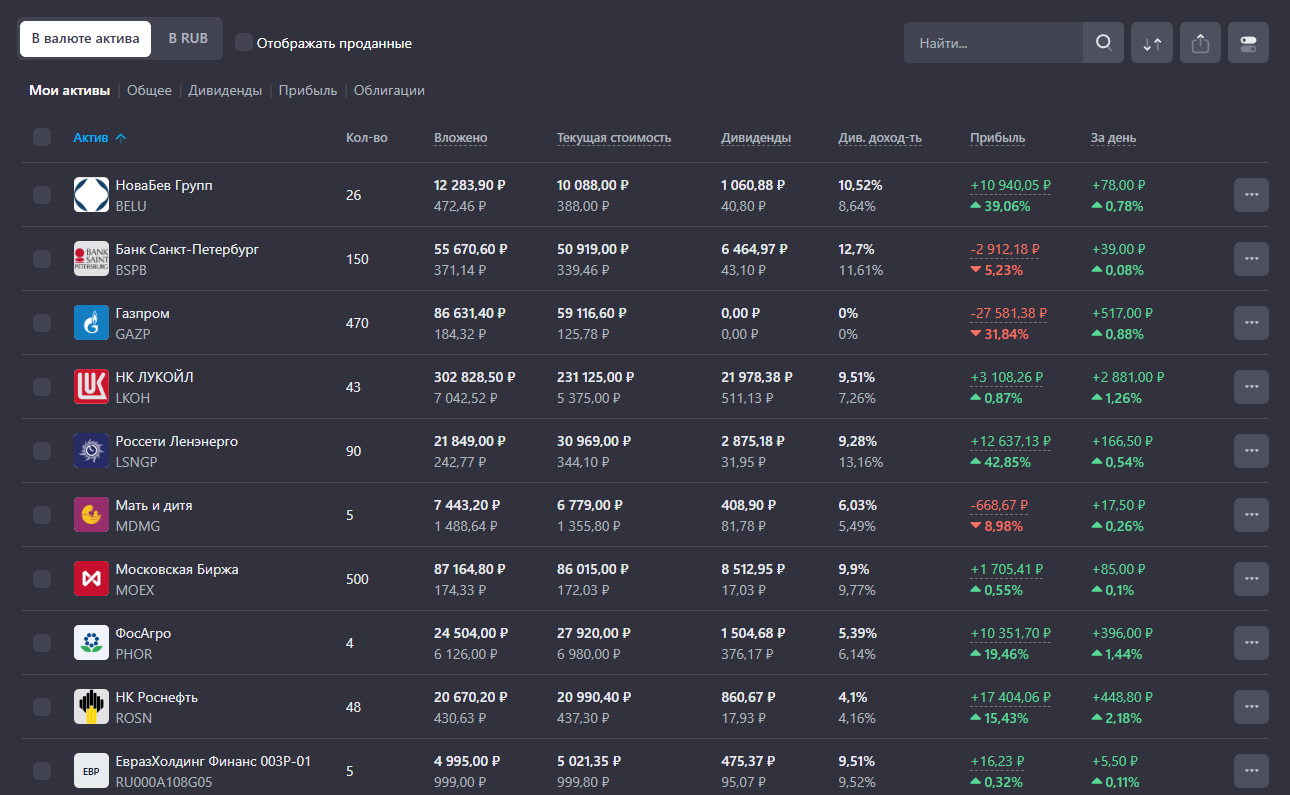The width and height of the screenshot is (1290, 795).
Task: Sort by the Текущая стоимость column header
Action: [613, 138]
